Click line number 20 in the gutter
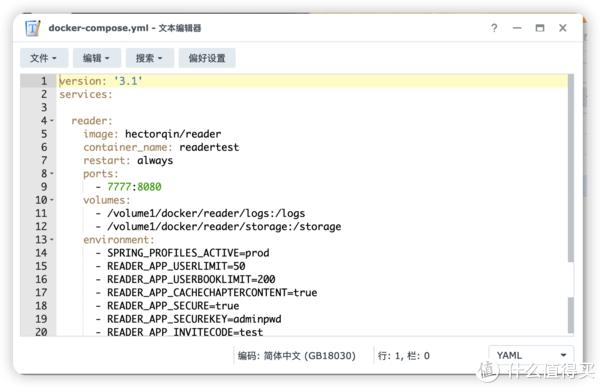 tap(41, 332)
